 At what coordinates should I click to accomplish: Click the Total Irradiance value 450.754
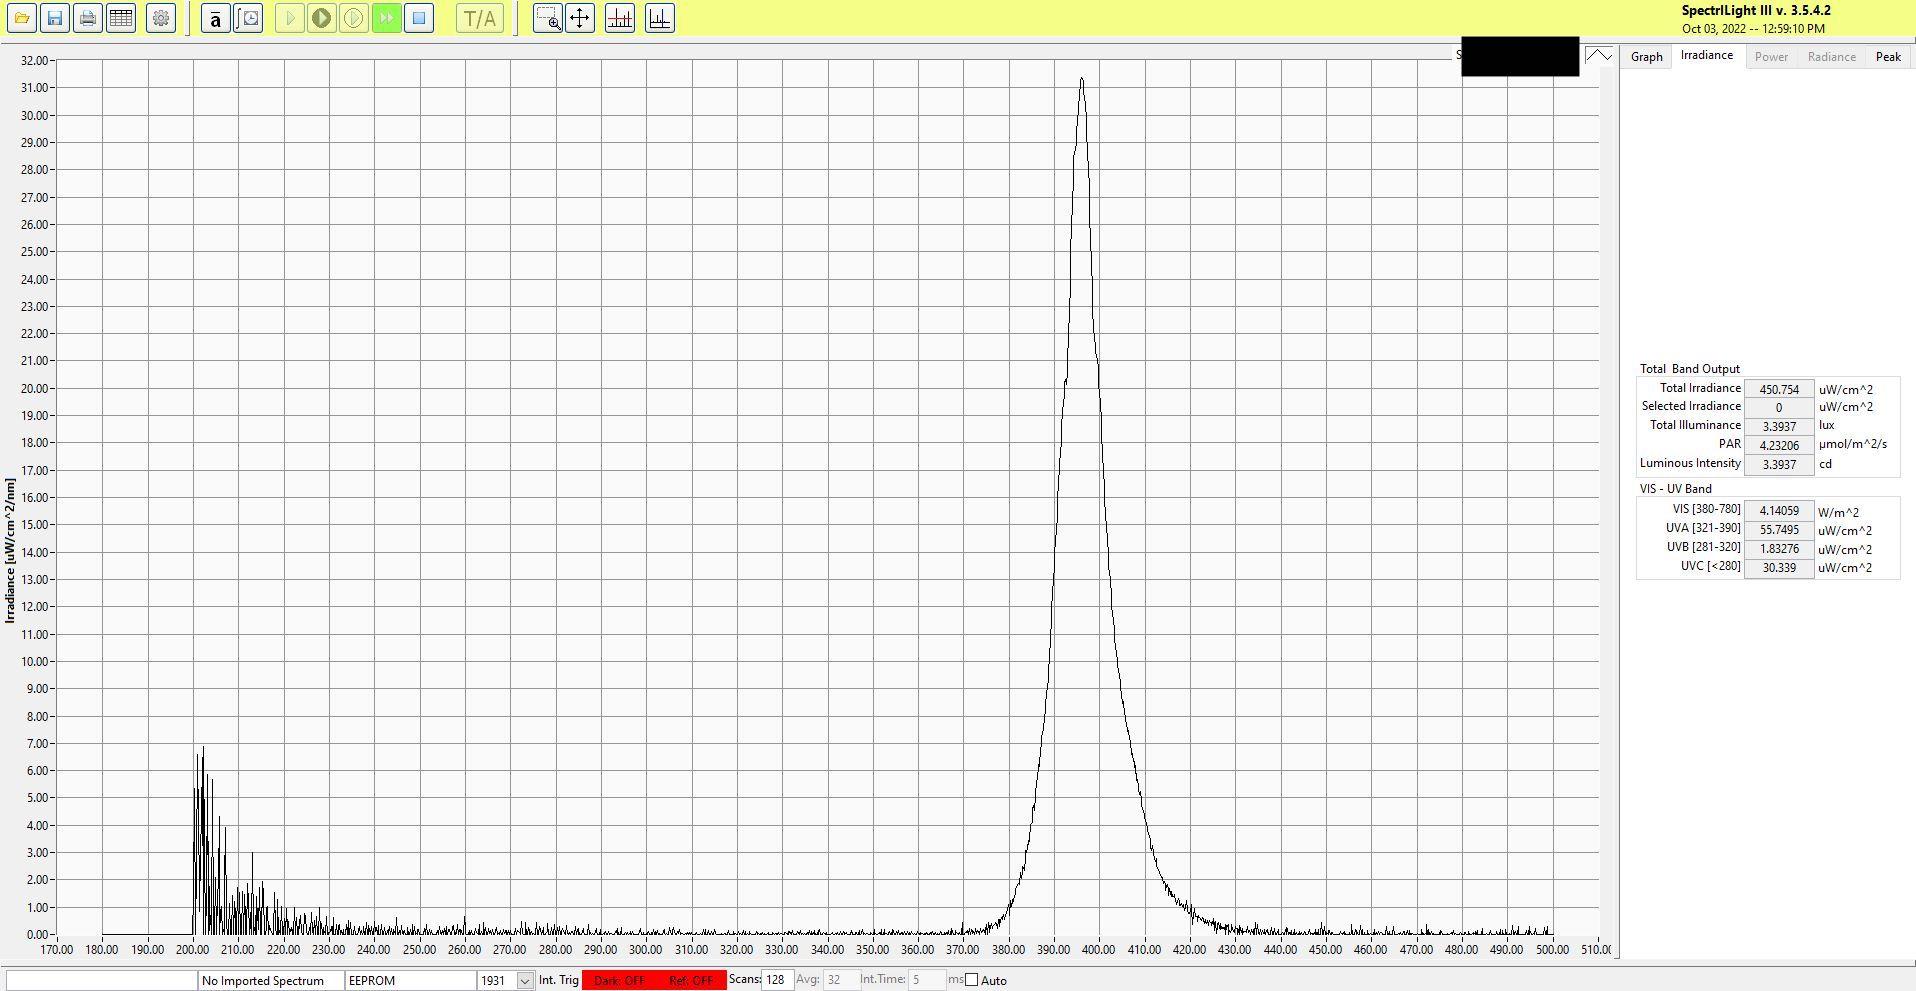(1779, 389)
